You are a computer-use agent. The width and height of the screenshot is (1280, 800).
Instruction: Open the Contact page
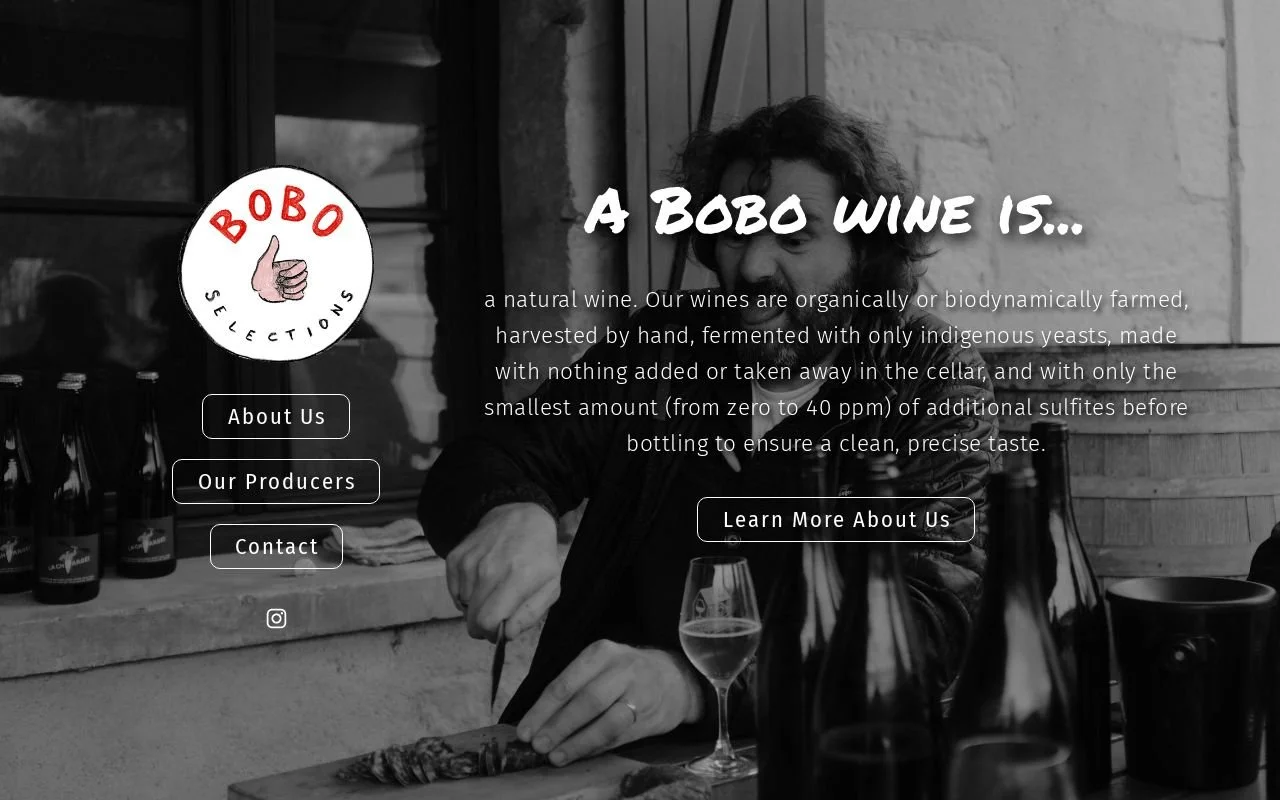click(276, 546)
